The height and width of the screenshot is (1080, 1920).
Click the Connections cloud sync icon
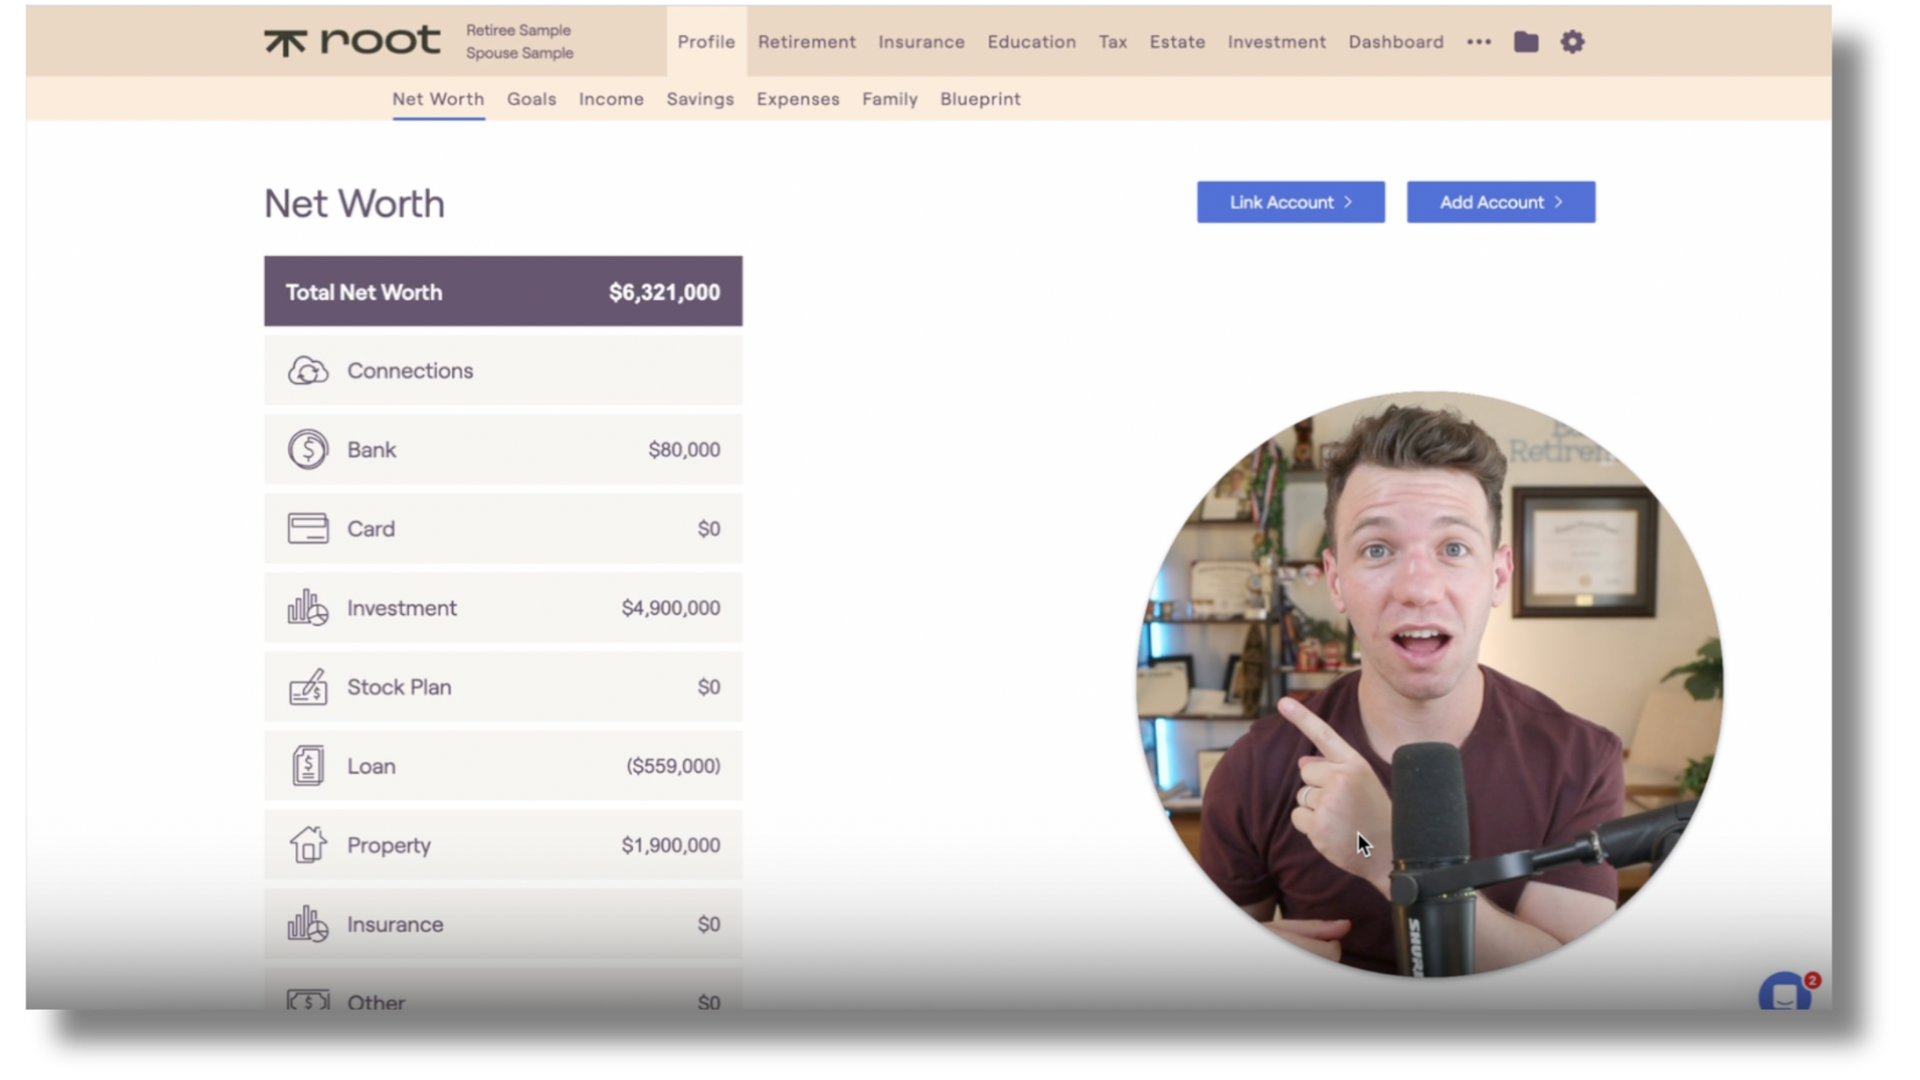click(308, 371)
